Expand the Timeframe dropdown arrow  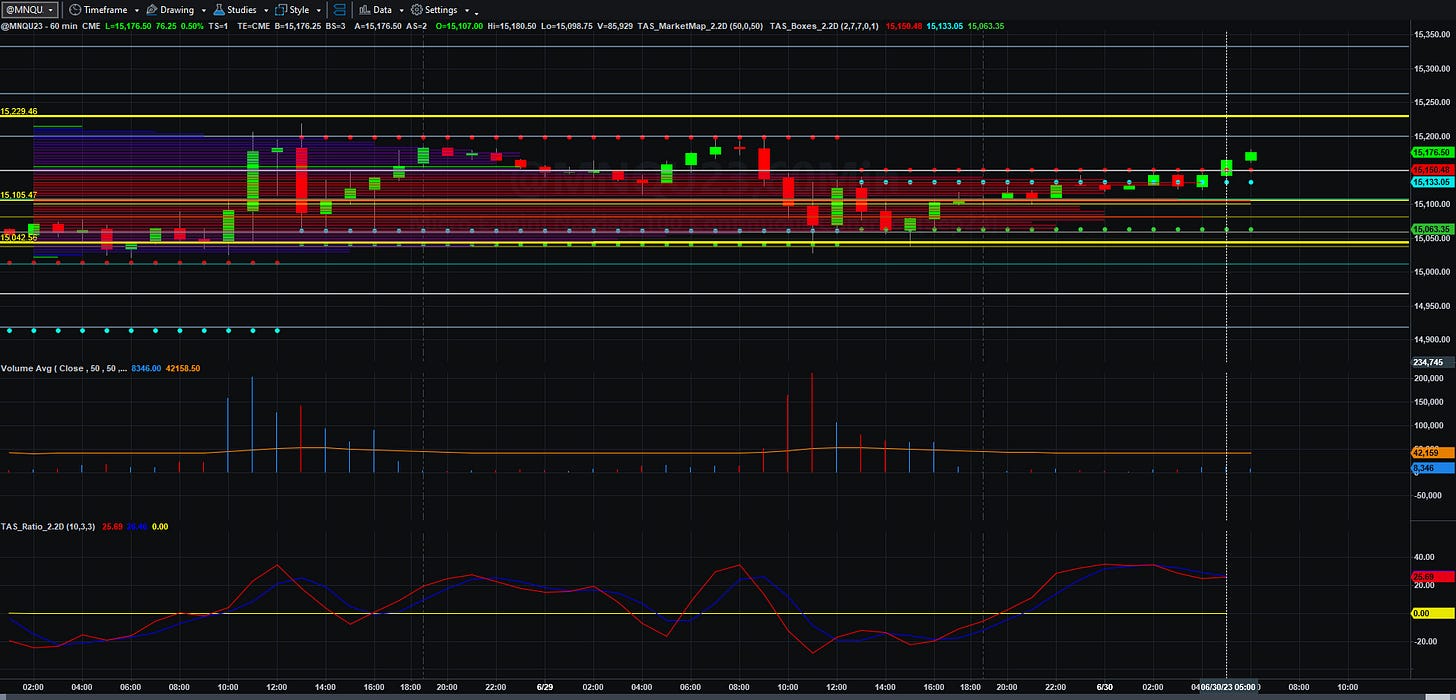(x=137, y=11)
